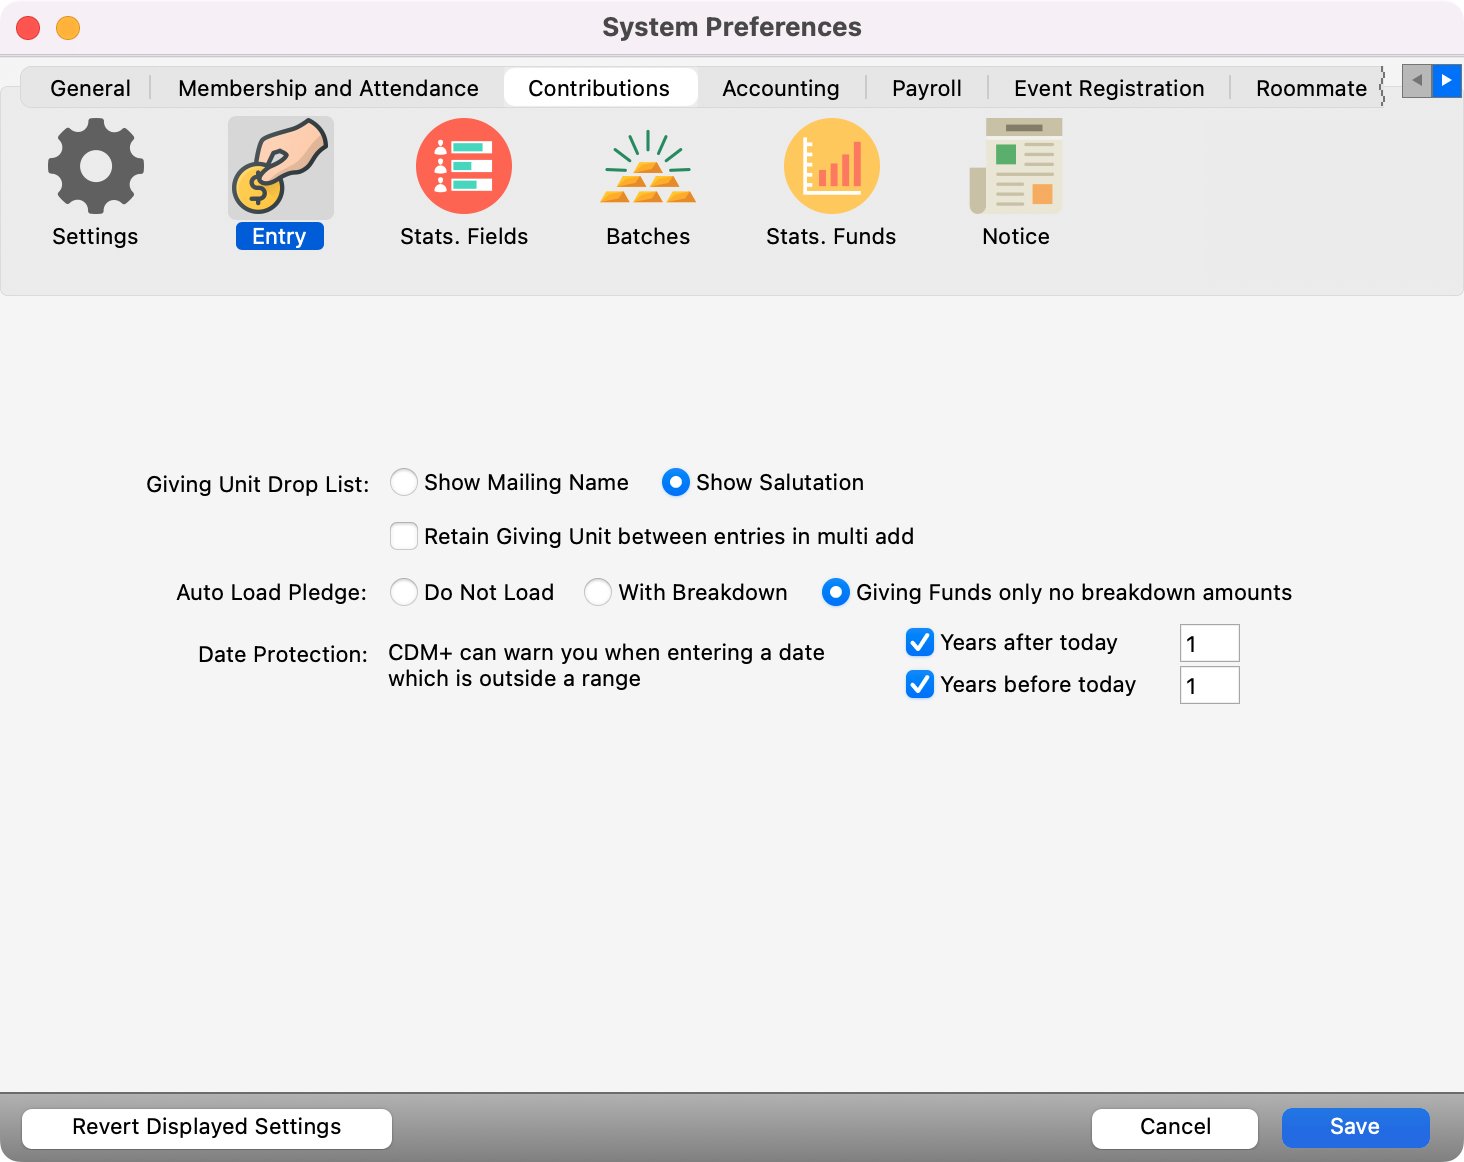This screenshot has height=1162, width=1464.
Task: Open Stats. Funds chart icon
Action: coord(832,167)
